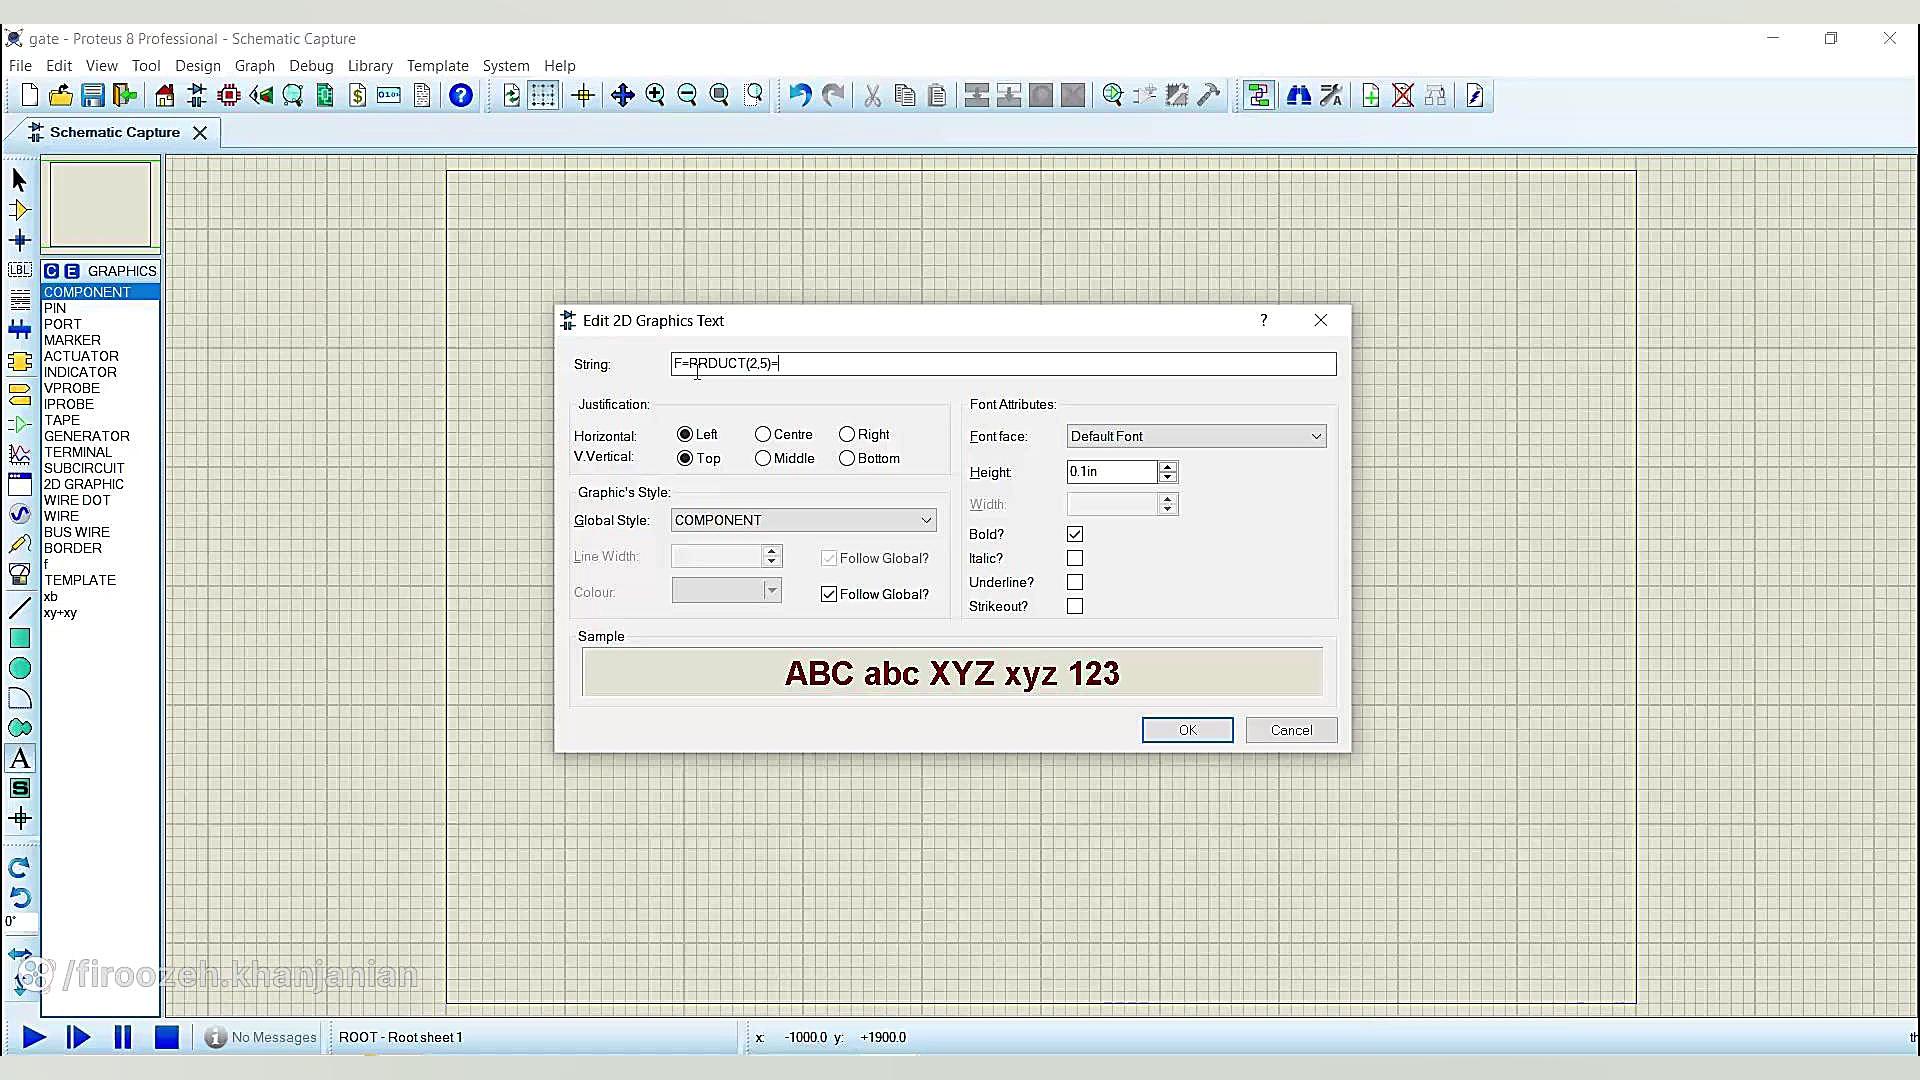Click the Rotate Anti-Clockwise icon
The image size is (1920, 1080).
(19, 897)
